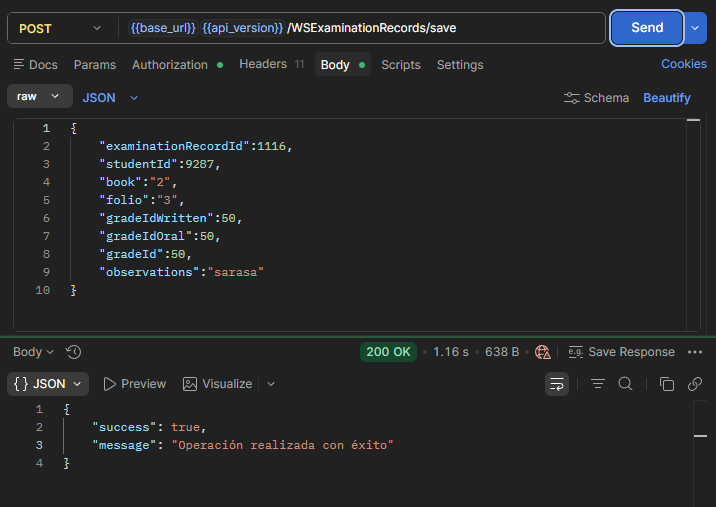This screenshot has height=507, width=716.
Task: Expand the POST method dropdown
Action: (x=59, y=28)
